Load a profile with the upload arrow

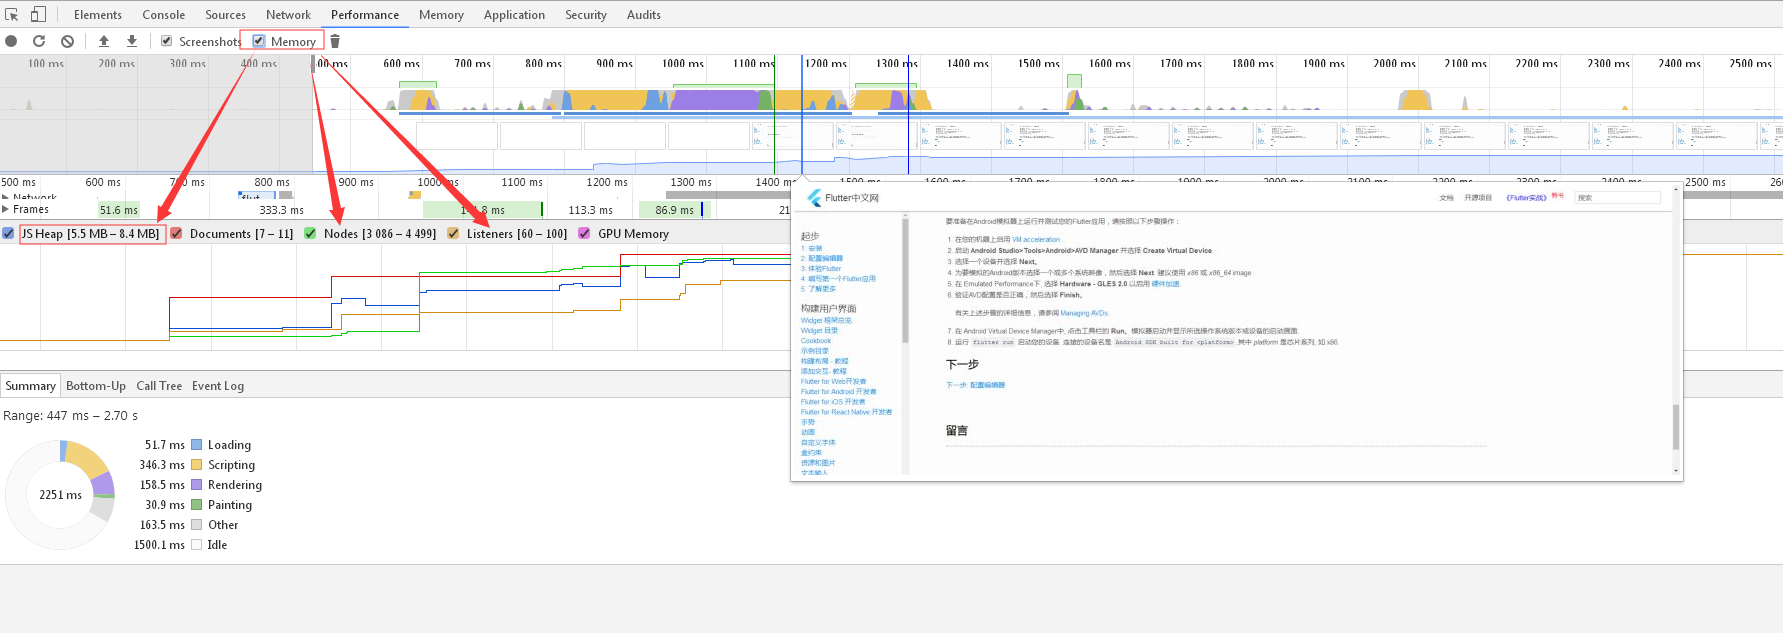tap(104, 41)
